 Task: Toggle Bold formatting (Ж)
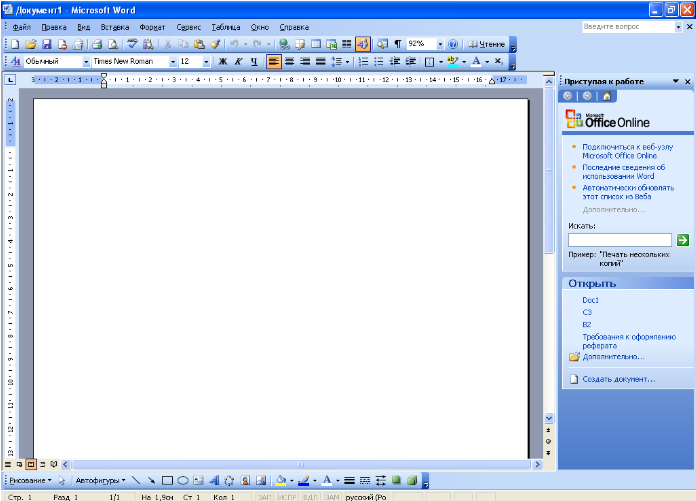223,61
